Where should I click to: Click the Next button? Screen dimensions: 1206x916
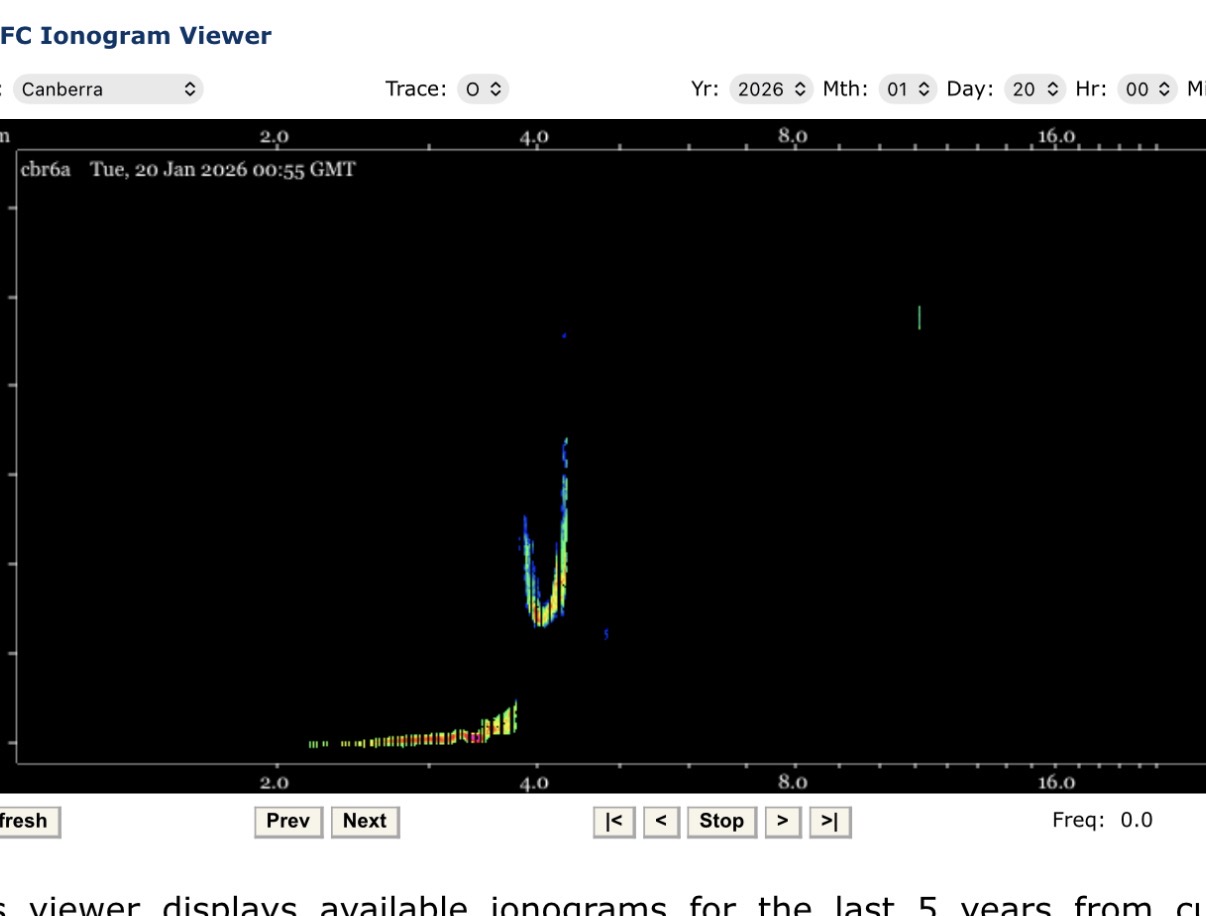(364, 821)
